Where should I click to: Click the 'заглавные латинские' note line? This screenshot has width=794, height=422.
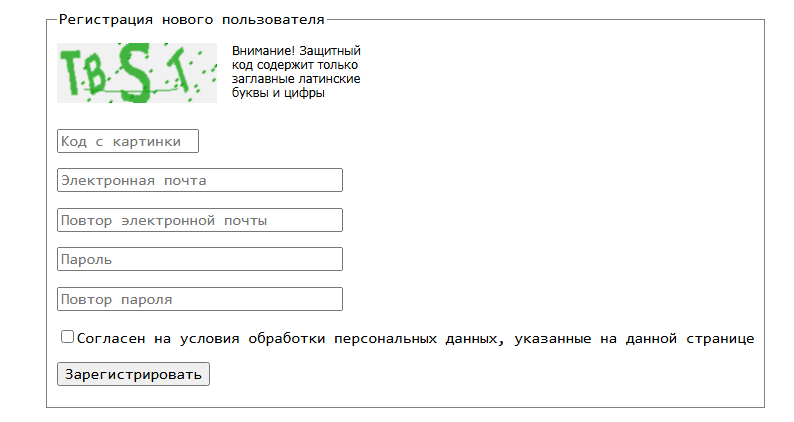click(x=296, y=79)
